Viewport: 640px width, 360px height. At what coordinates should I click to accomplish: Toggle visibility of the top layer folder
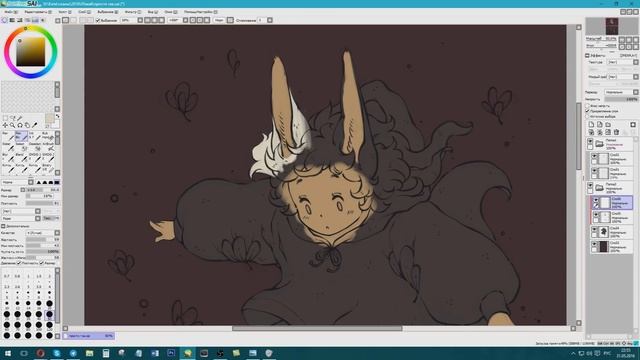[x=590, y=141]
